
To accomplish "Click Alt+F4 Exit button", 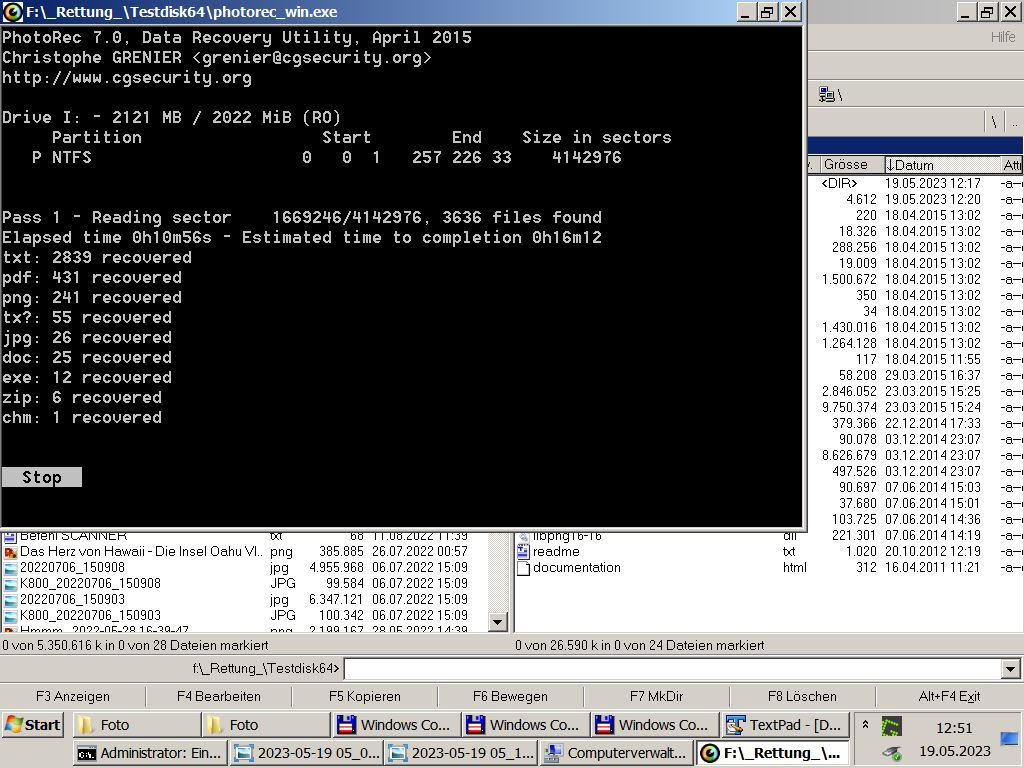I will pyautogui.click(x=949, y=696).
